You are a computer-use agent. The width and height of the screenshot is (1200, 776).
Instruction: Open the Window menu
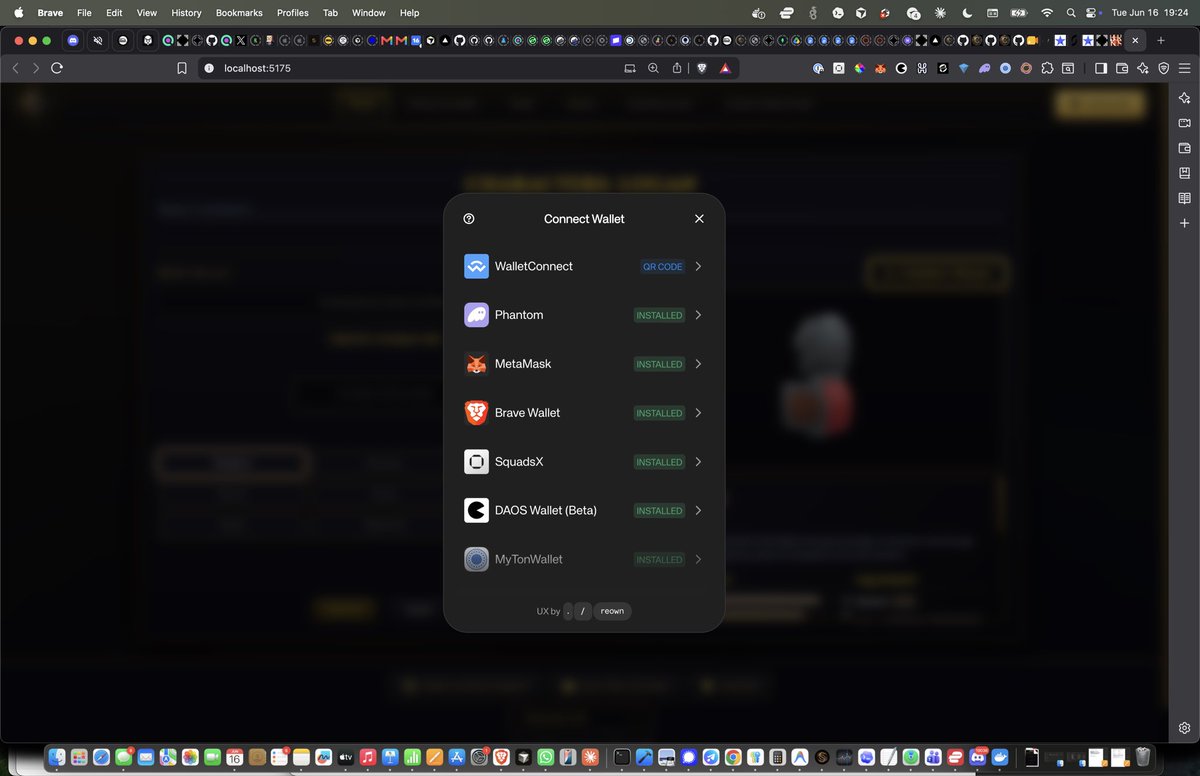point(369,13)
